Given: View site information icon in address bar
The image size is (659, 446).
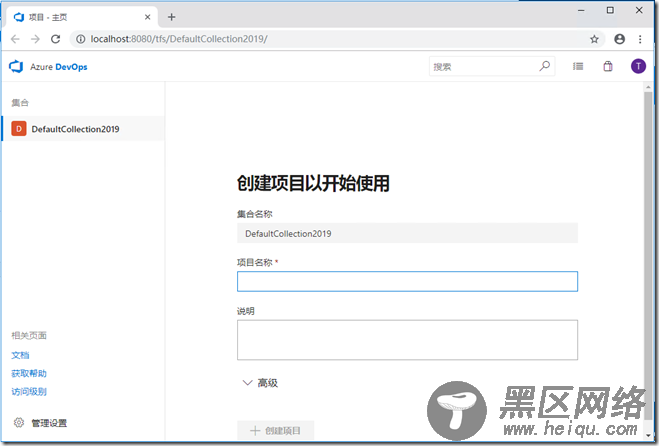Looking at the screenshot, I should pyautogui.click(x=80, y=39).
